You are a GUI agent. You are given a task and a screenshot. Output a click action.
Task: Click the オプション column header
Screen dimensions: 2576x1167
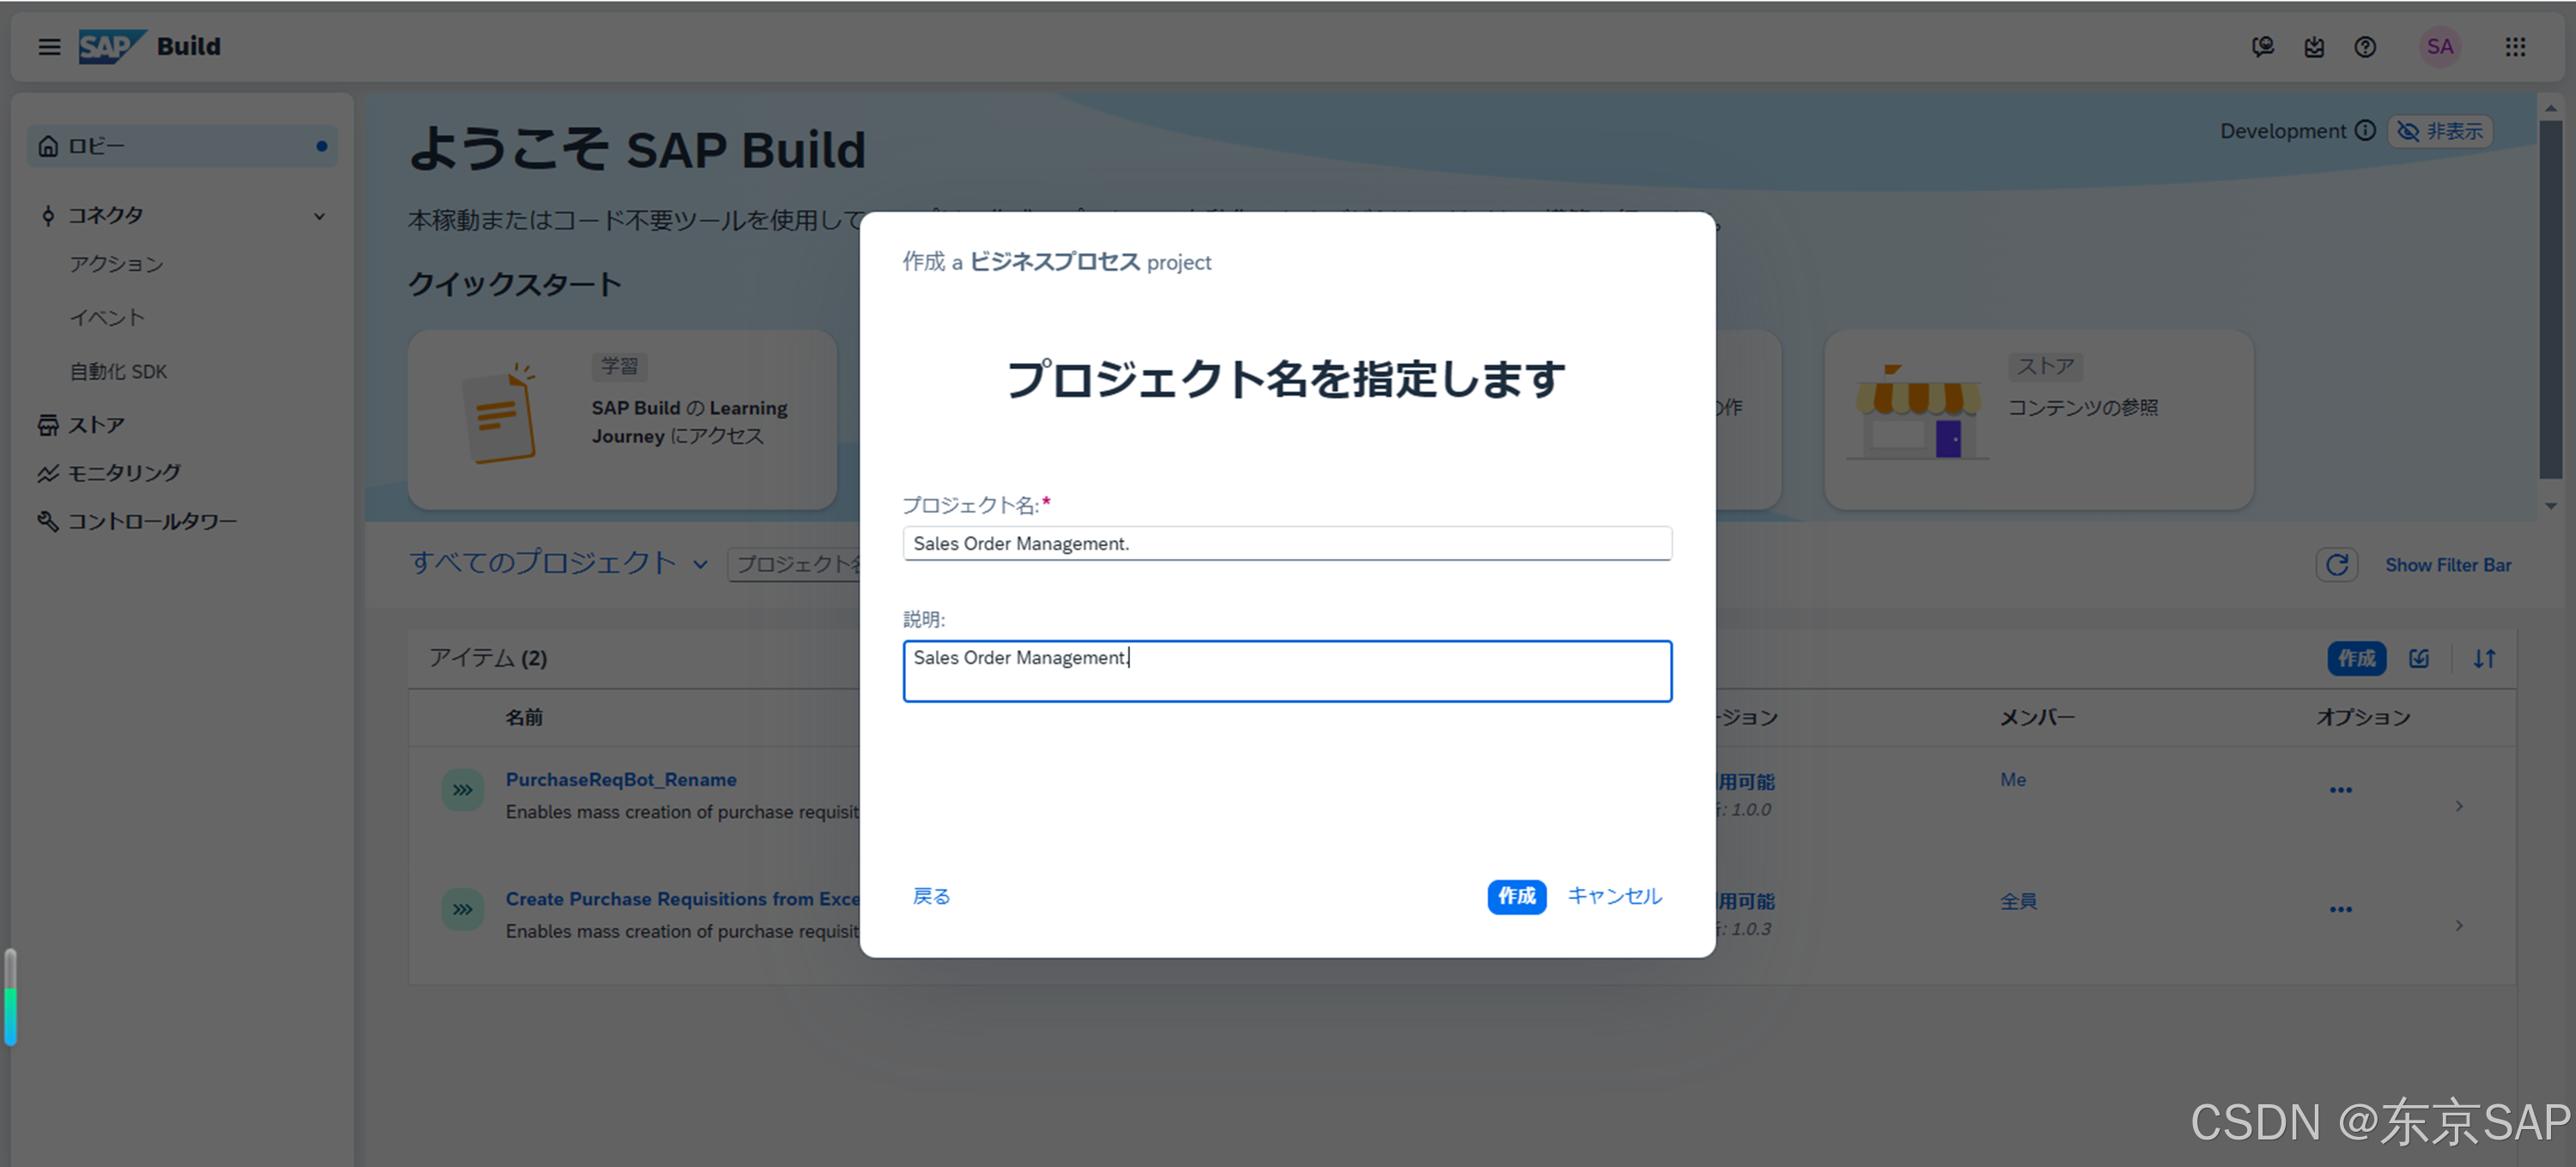coord(2363,717)
